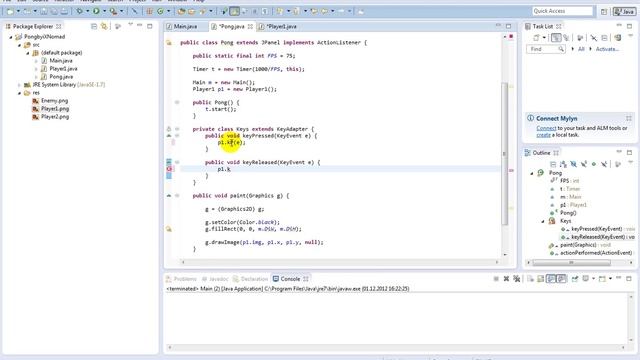
Task: Click the Debug bug icon
Action: 80,11
